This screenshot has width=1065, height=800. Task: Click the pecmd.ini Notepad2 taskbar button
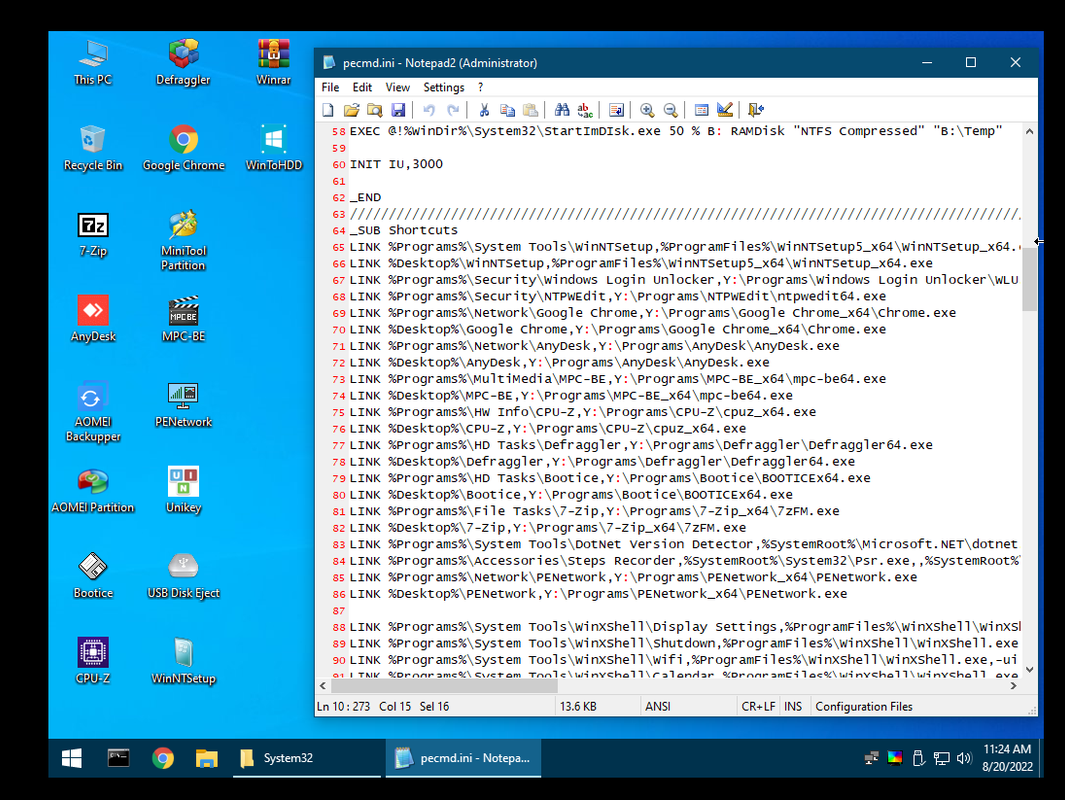[463, 758]
